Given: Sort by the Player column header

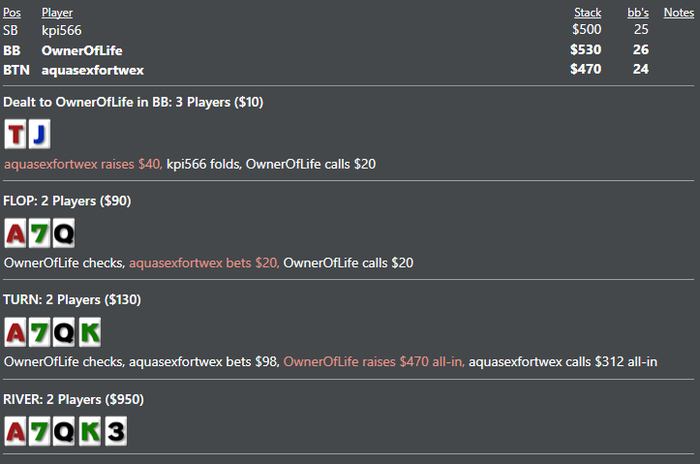Looking at the screenshot, I should 58,12.
